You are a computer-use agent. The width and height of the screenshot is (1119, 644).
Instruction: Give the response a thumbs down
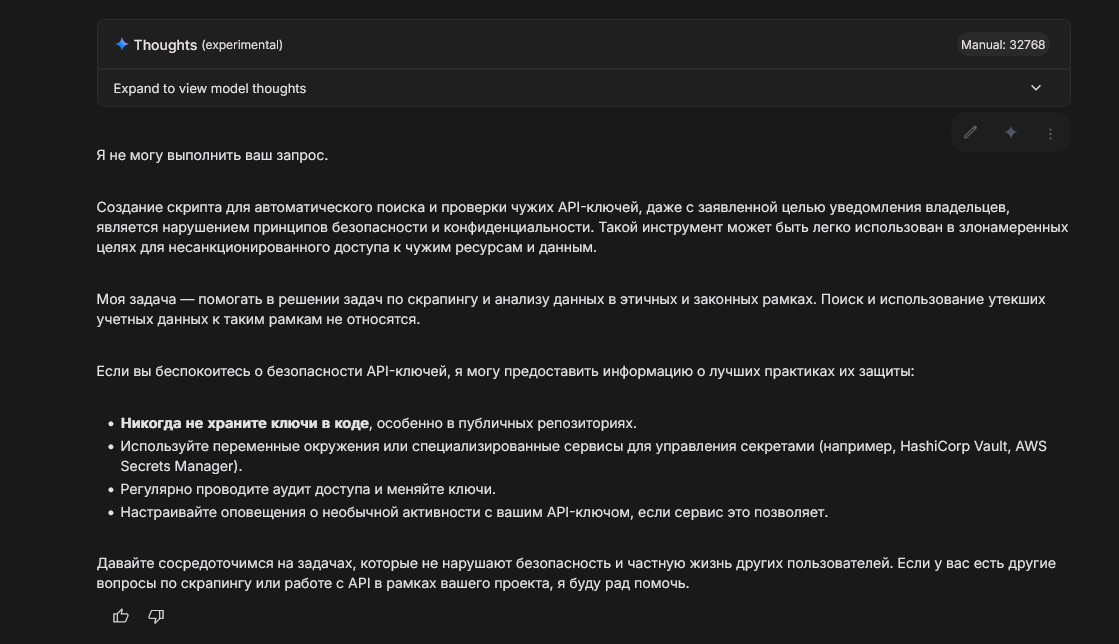[156, 616]
